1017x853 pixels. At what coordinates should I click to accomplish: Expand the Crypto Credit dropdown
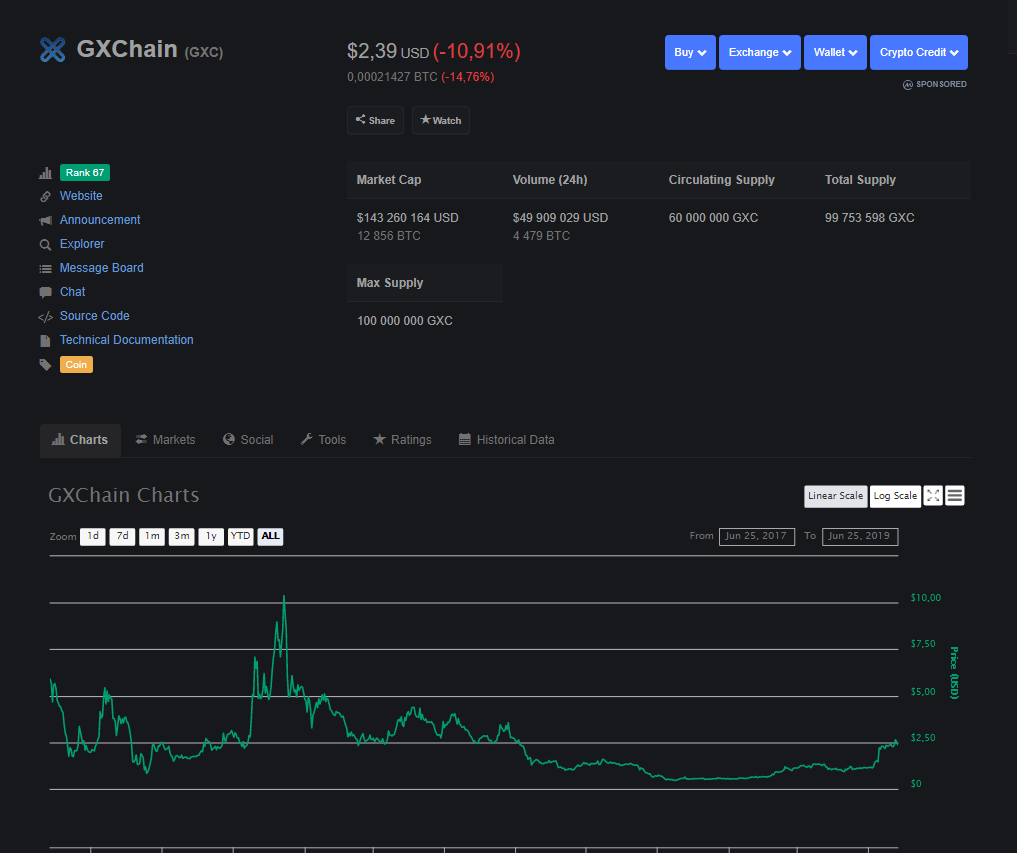point(919,53)
